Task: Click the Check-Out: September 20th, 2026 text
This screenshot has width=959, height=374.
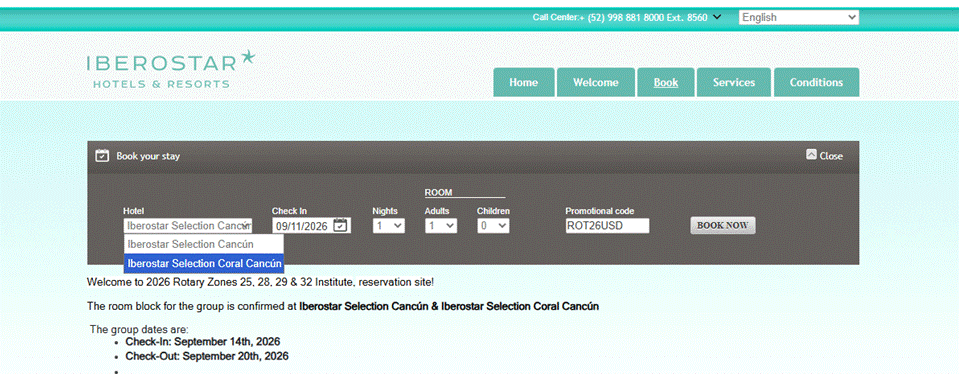Action: (x=207, y=356)
